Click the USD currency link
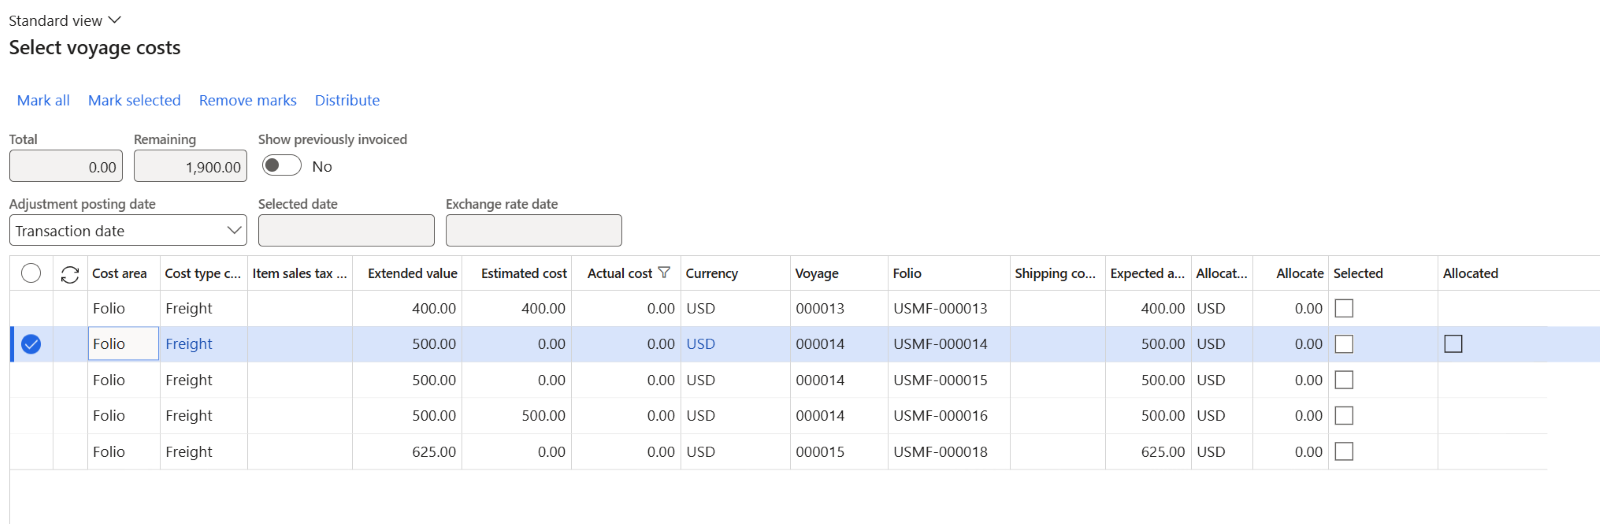Viewport: 1600px width, 524px height. tap(700, 344)
